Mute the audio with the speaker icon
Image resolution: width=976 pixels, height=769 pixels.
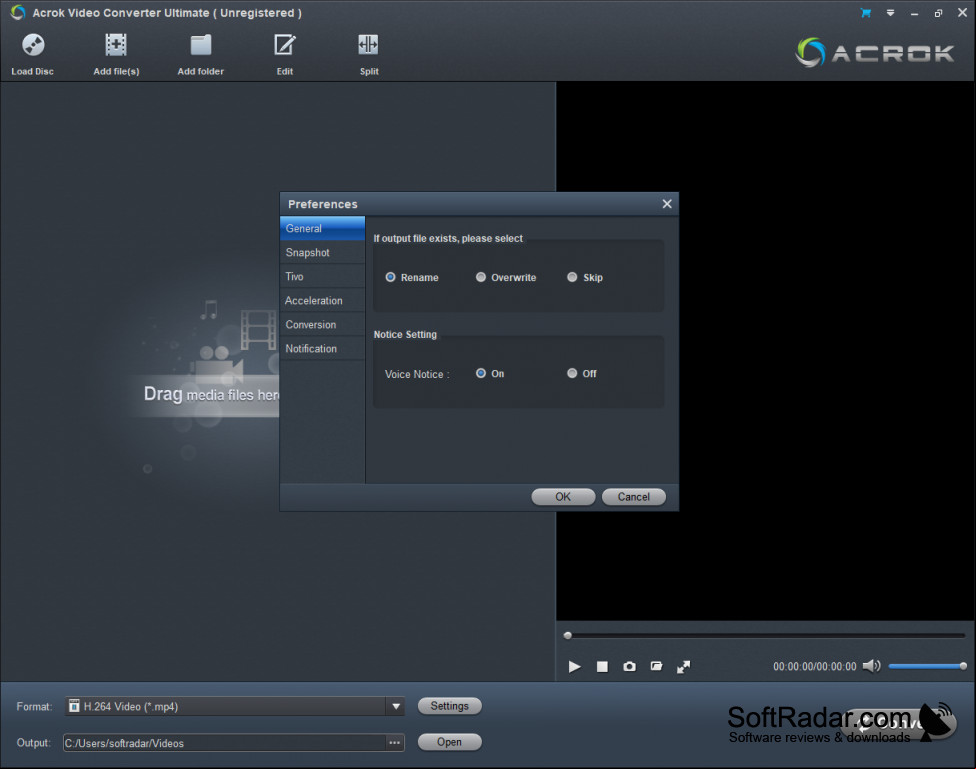coord(871,666)
